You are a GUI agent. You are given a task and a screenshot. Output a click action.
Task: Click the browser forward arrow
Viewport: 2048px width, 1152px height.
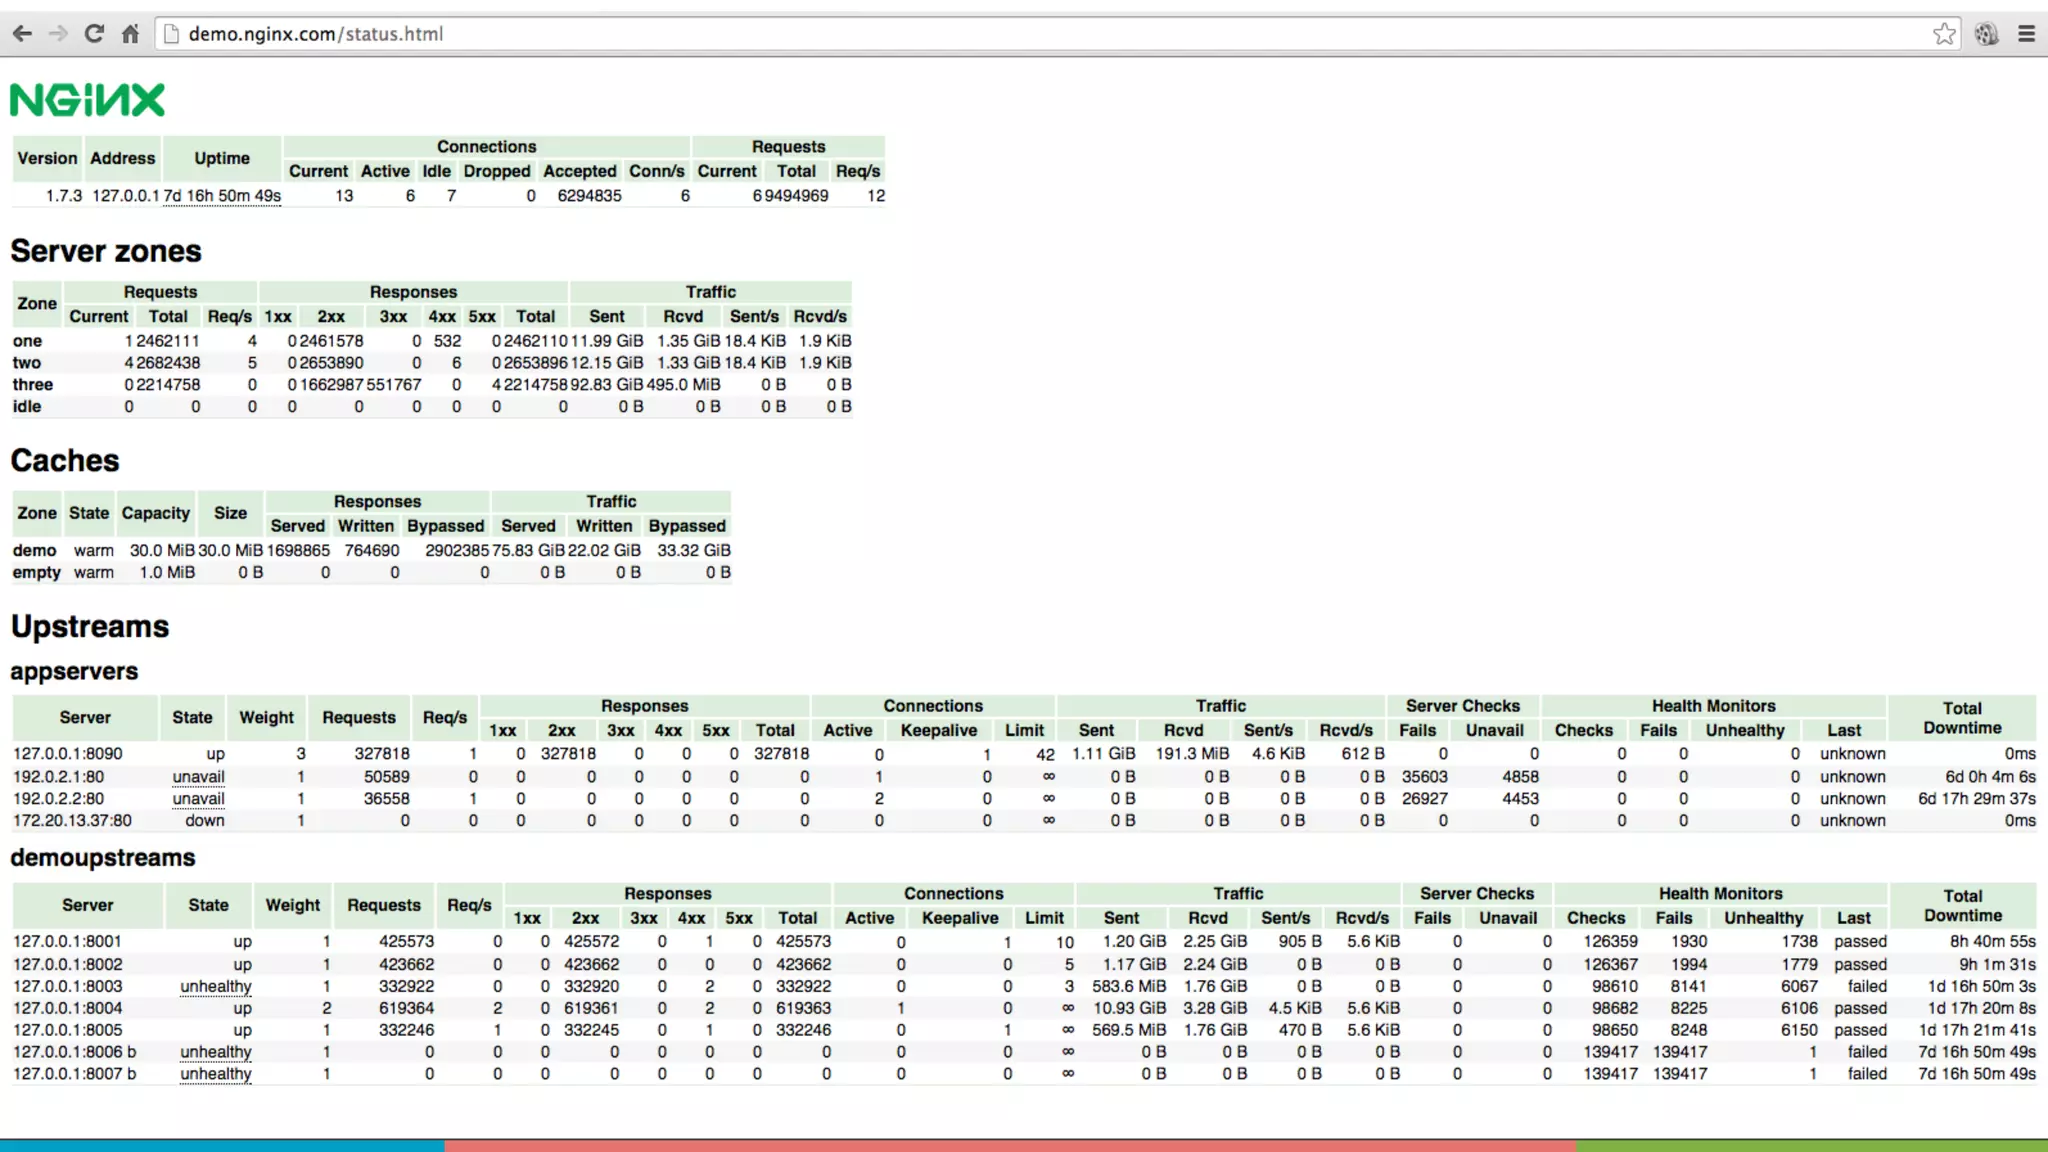(58, 34)
